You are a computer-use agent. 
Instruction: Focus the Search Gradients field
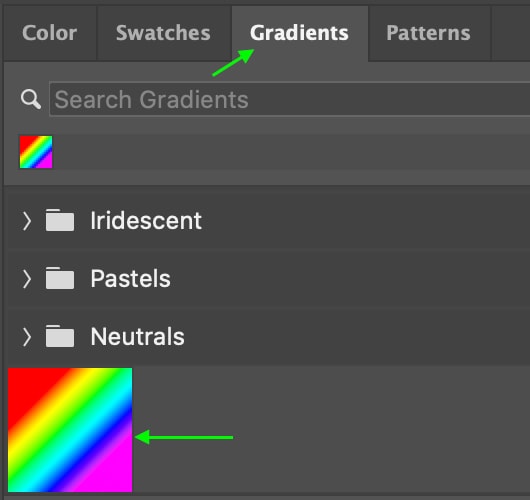pyautogui.click(x=290, y=99)
